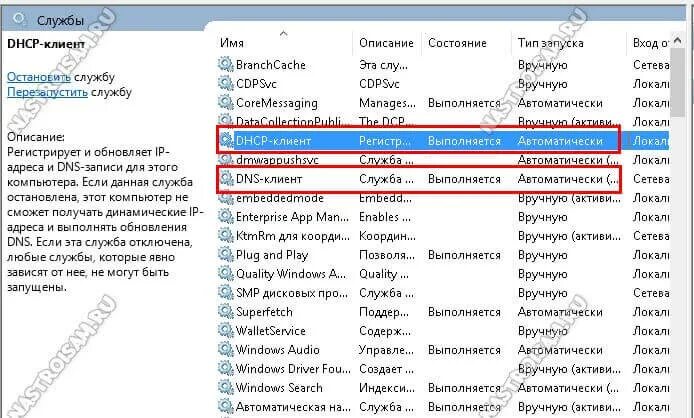Click the Координ... description of KtmRm
This screenshot has width=694, height=418.
(387, 236)
